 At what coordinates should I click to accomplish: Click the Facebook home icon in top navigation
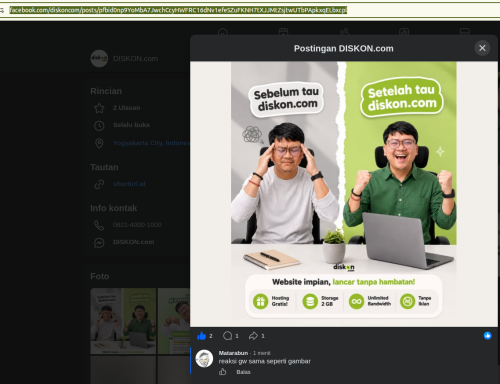tap(223, 32)
